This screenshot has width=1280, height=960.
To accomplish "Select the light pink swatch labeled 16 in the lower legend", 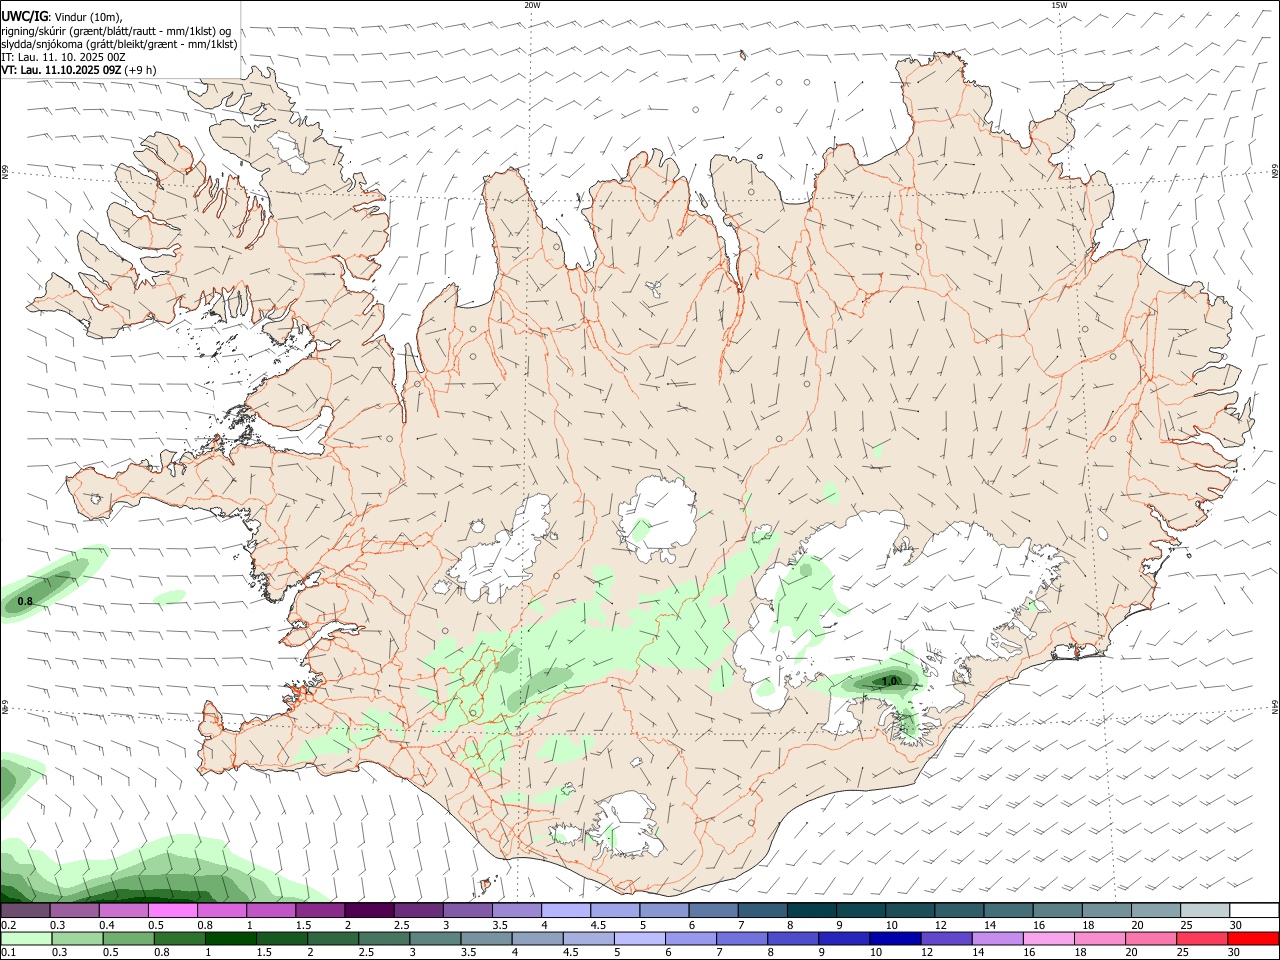I will coord(1048,939).
